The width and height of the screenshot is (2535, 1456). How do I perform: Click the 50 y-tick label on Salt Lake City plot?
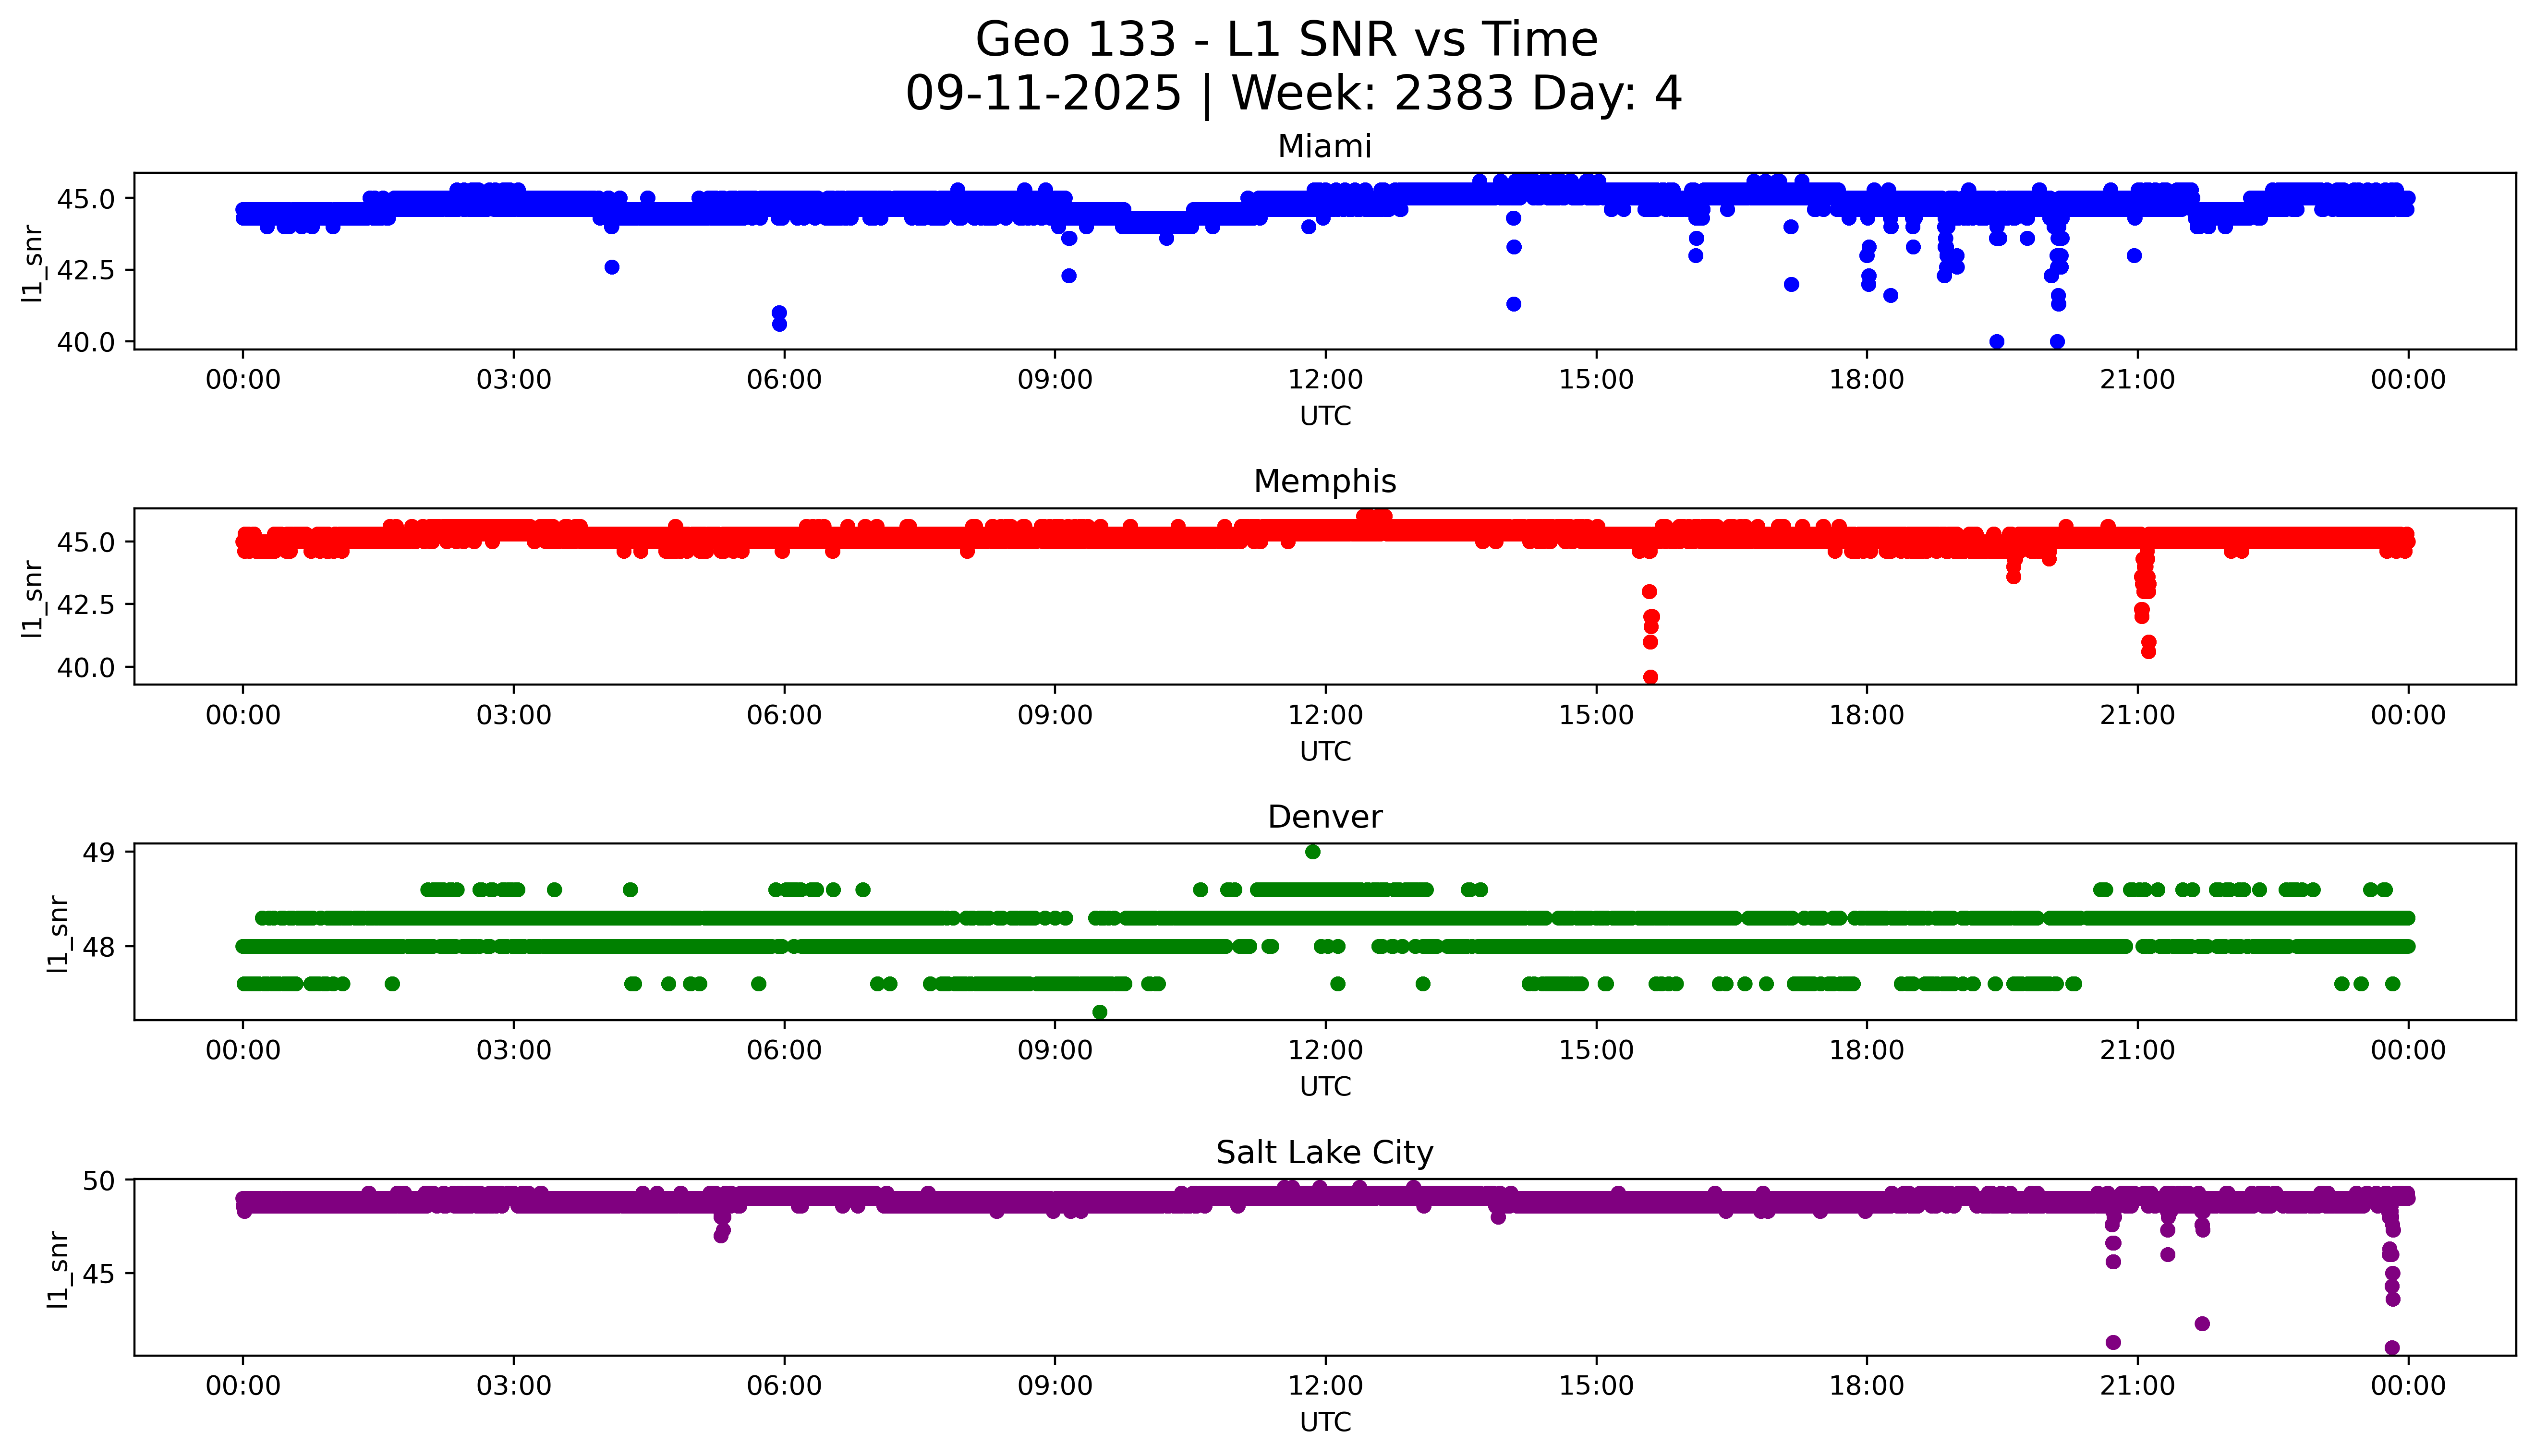[98, 1181]
